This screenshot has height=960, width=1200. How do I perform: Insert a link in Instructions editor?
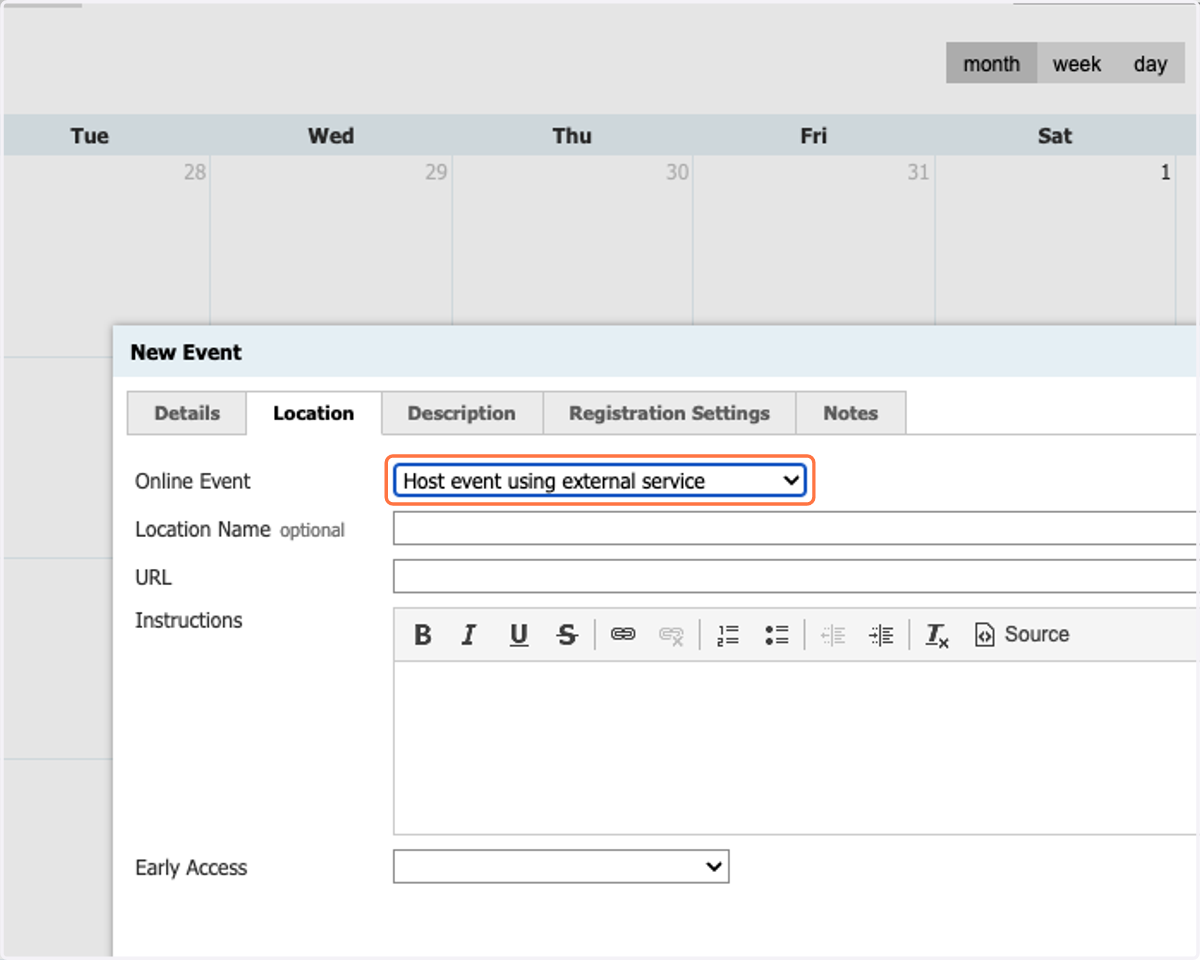623,634
